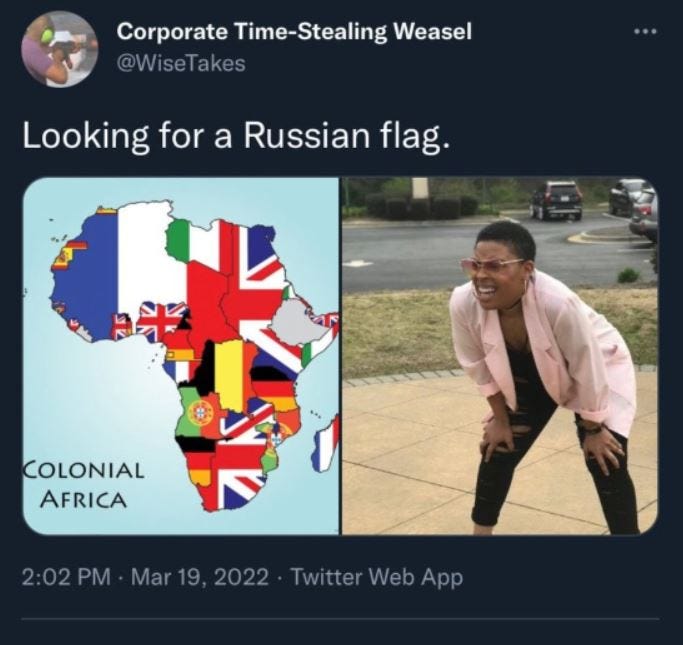Click the Madagascar island with the French flag
The image size is (683, 645).
tap(326, 444)
